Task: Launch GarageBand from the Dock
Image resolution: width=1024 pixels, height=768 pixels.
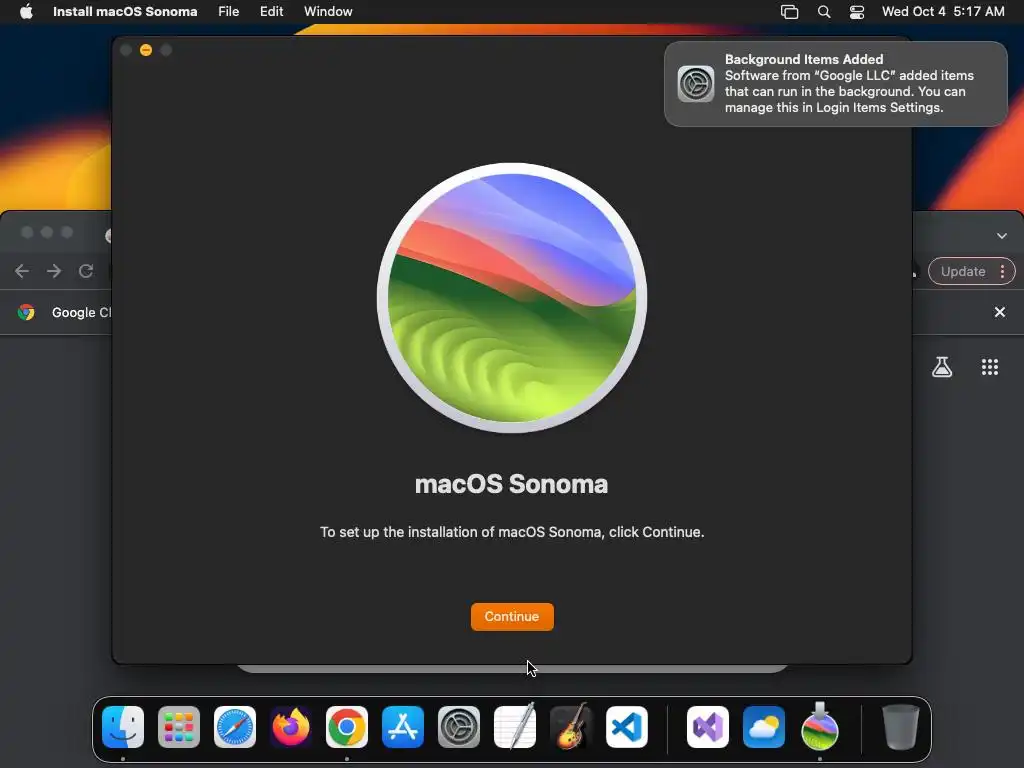Action: pyautogui.click(x=571, y=726)
